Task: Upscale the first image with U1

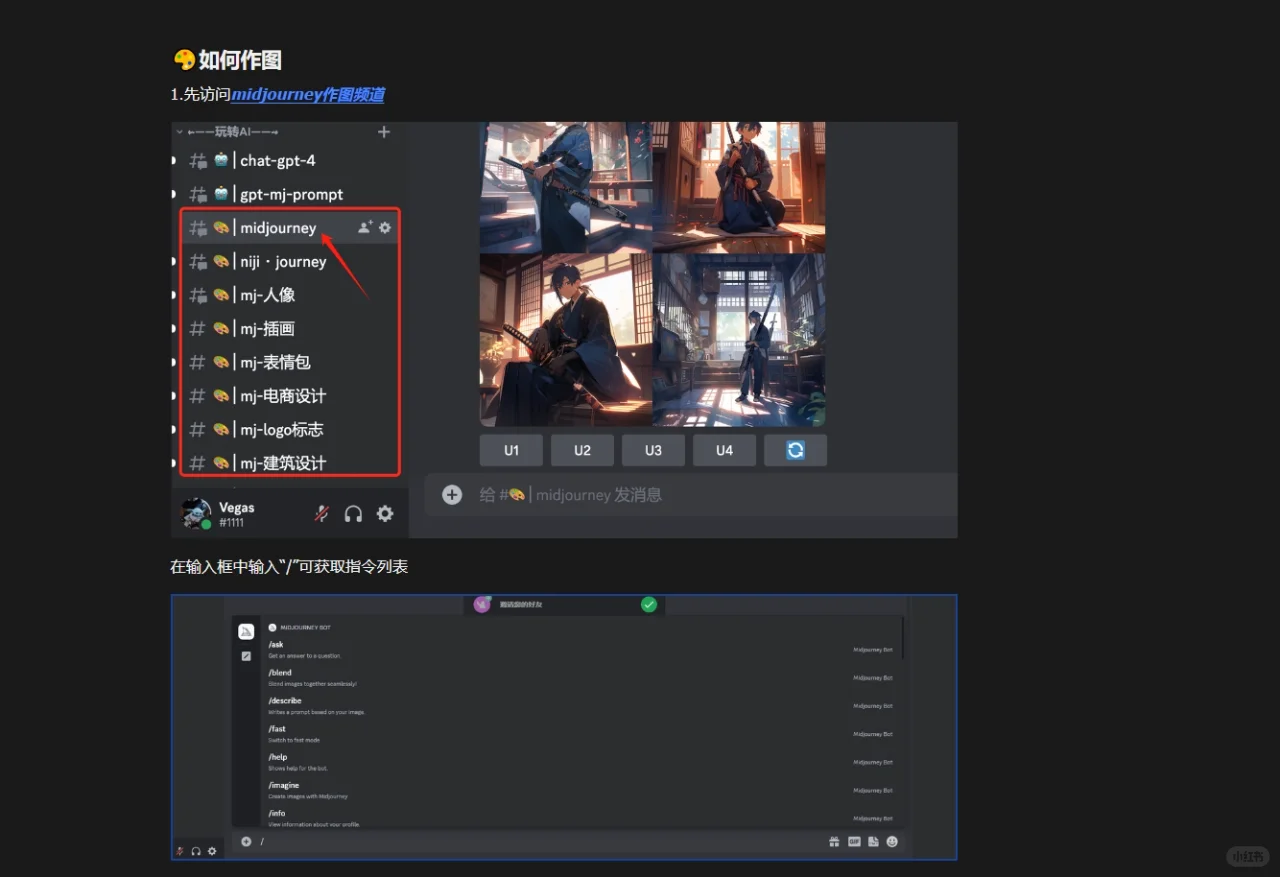Action: [511, 450]
